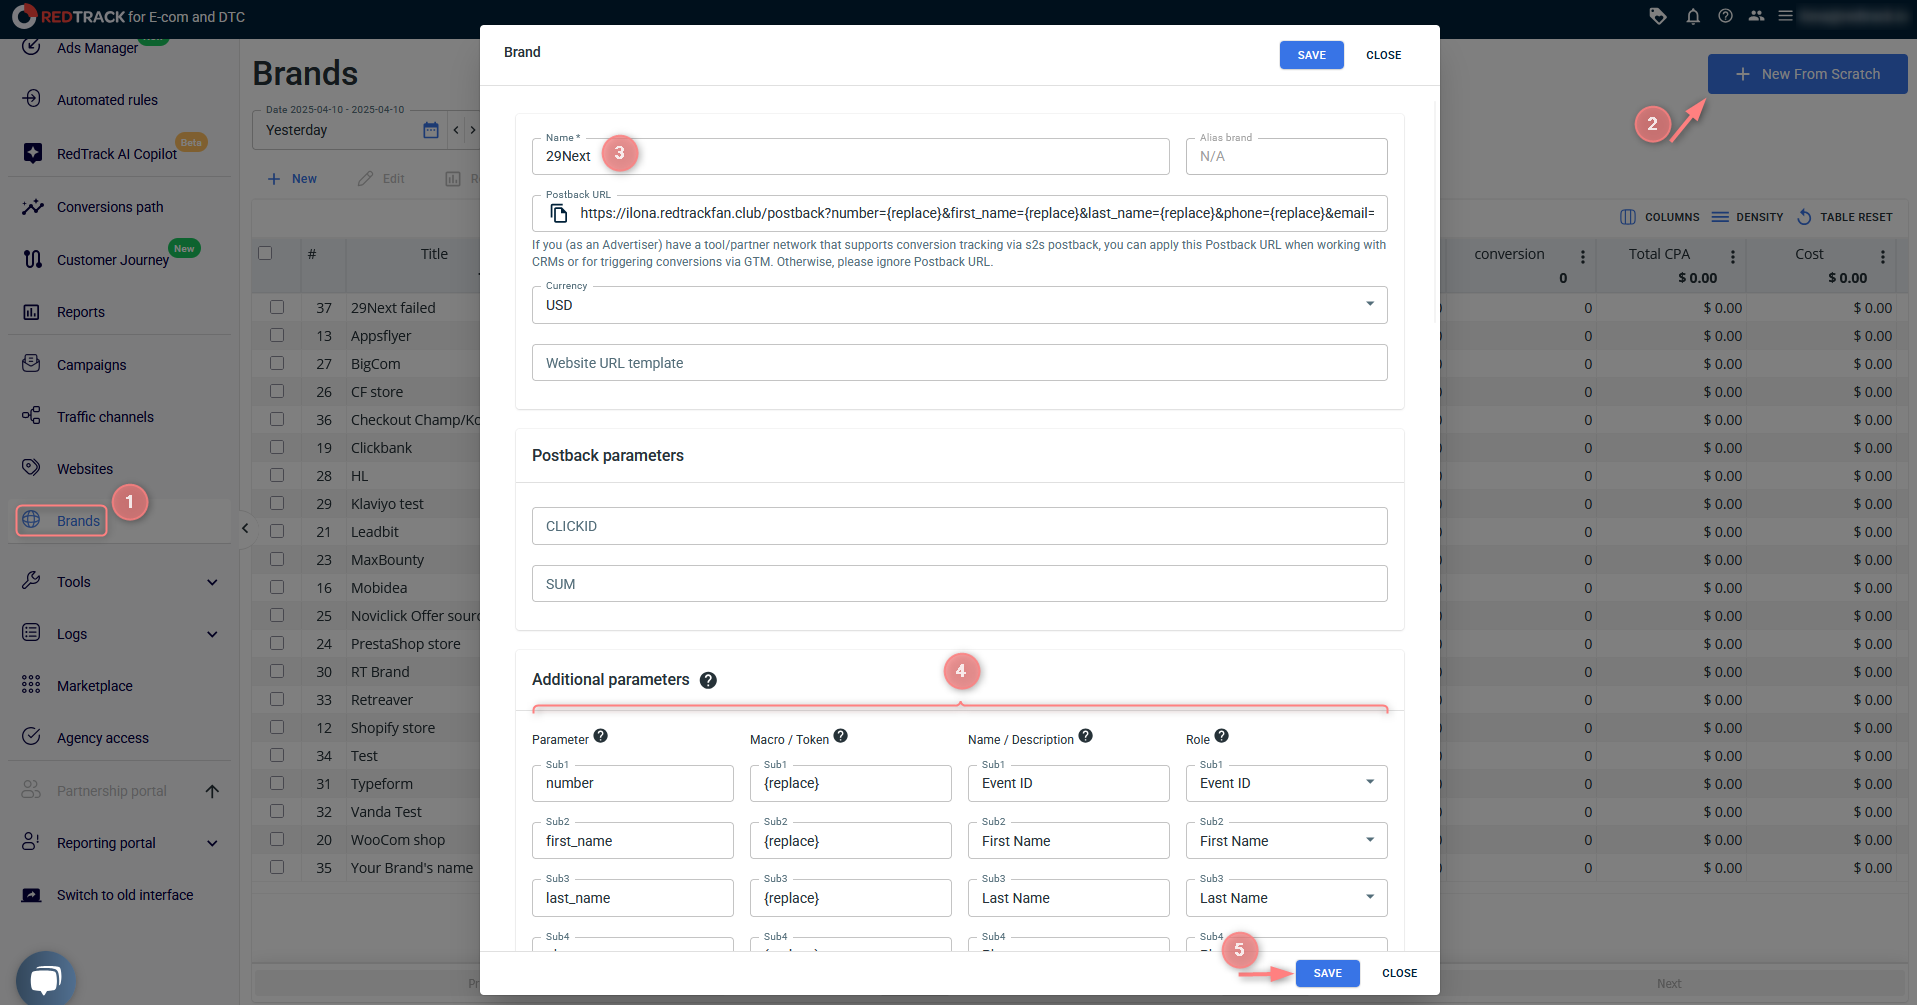Click the tags icon in top bar
Screen dimensions: 1917x1005
pos(1658,16)
